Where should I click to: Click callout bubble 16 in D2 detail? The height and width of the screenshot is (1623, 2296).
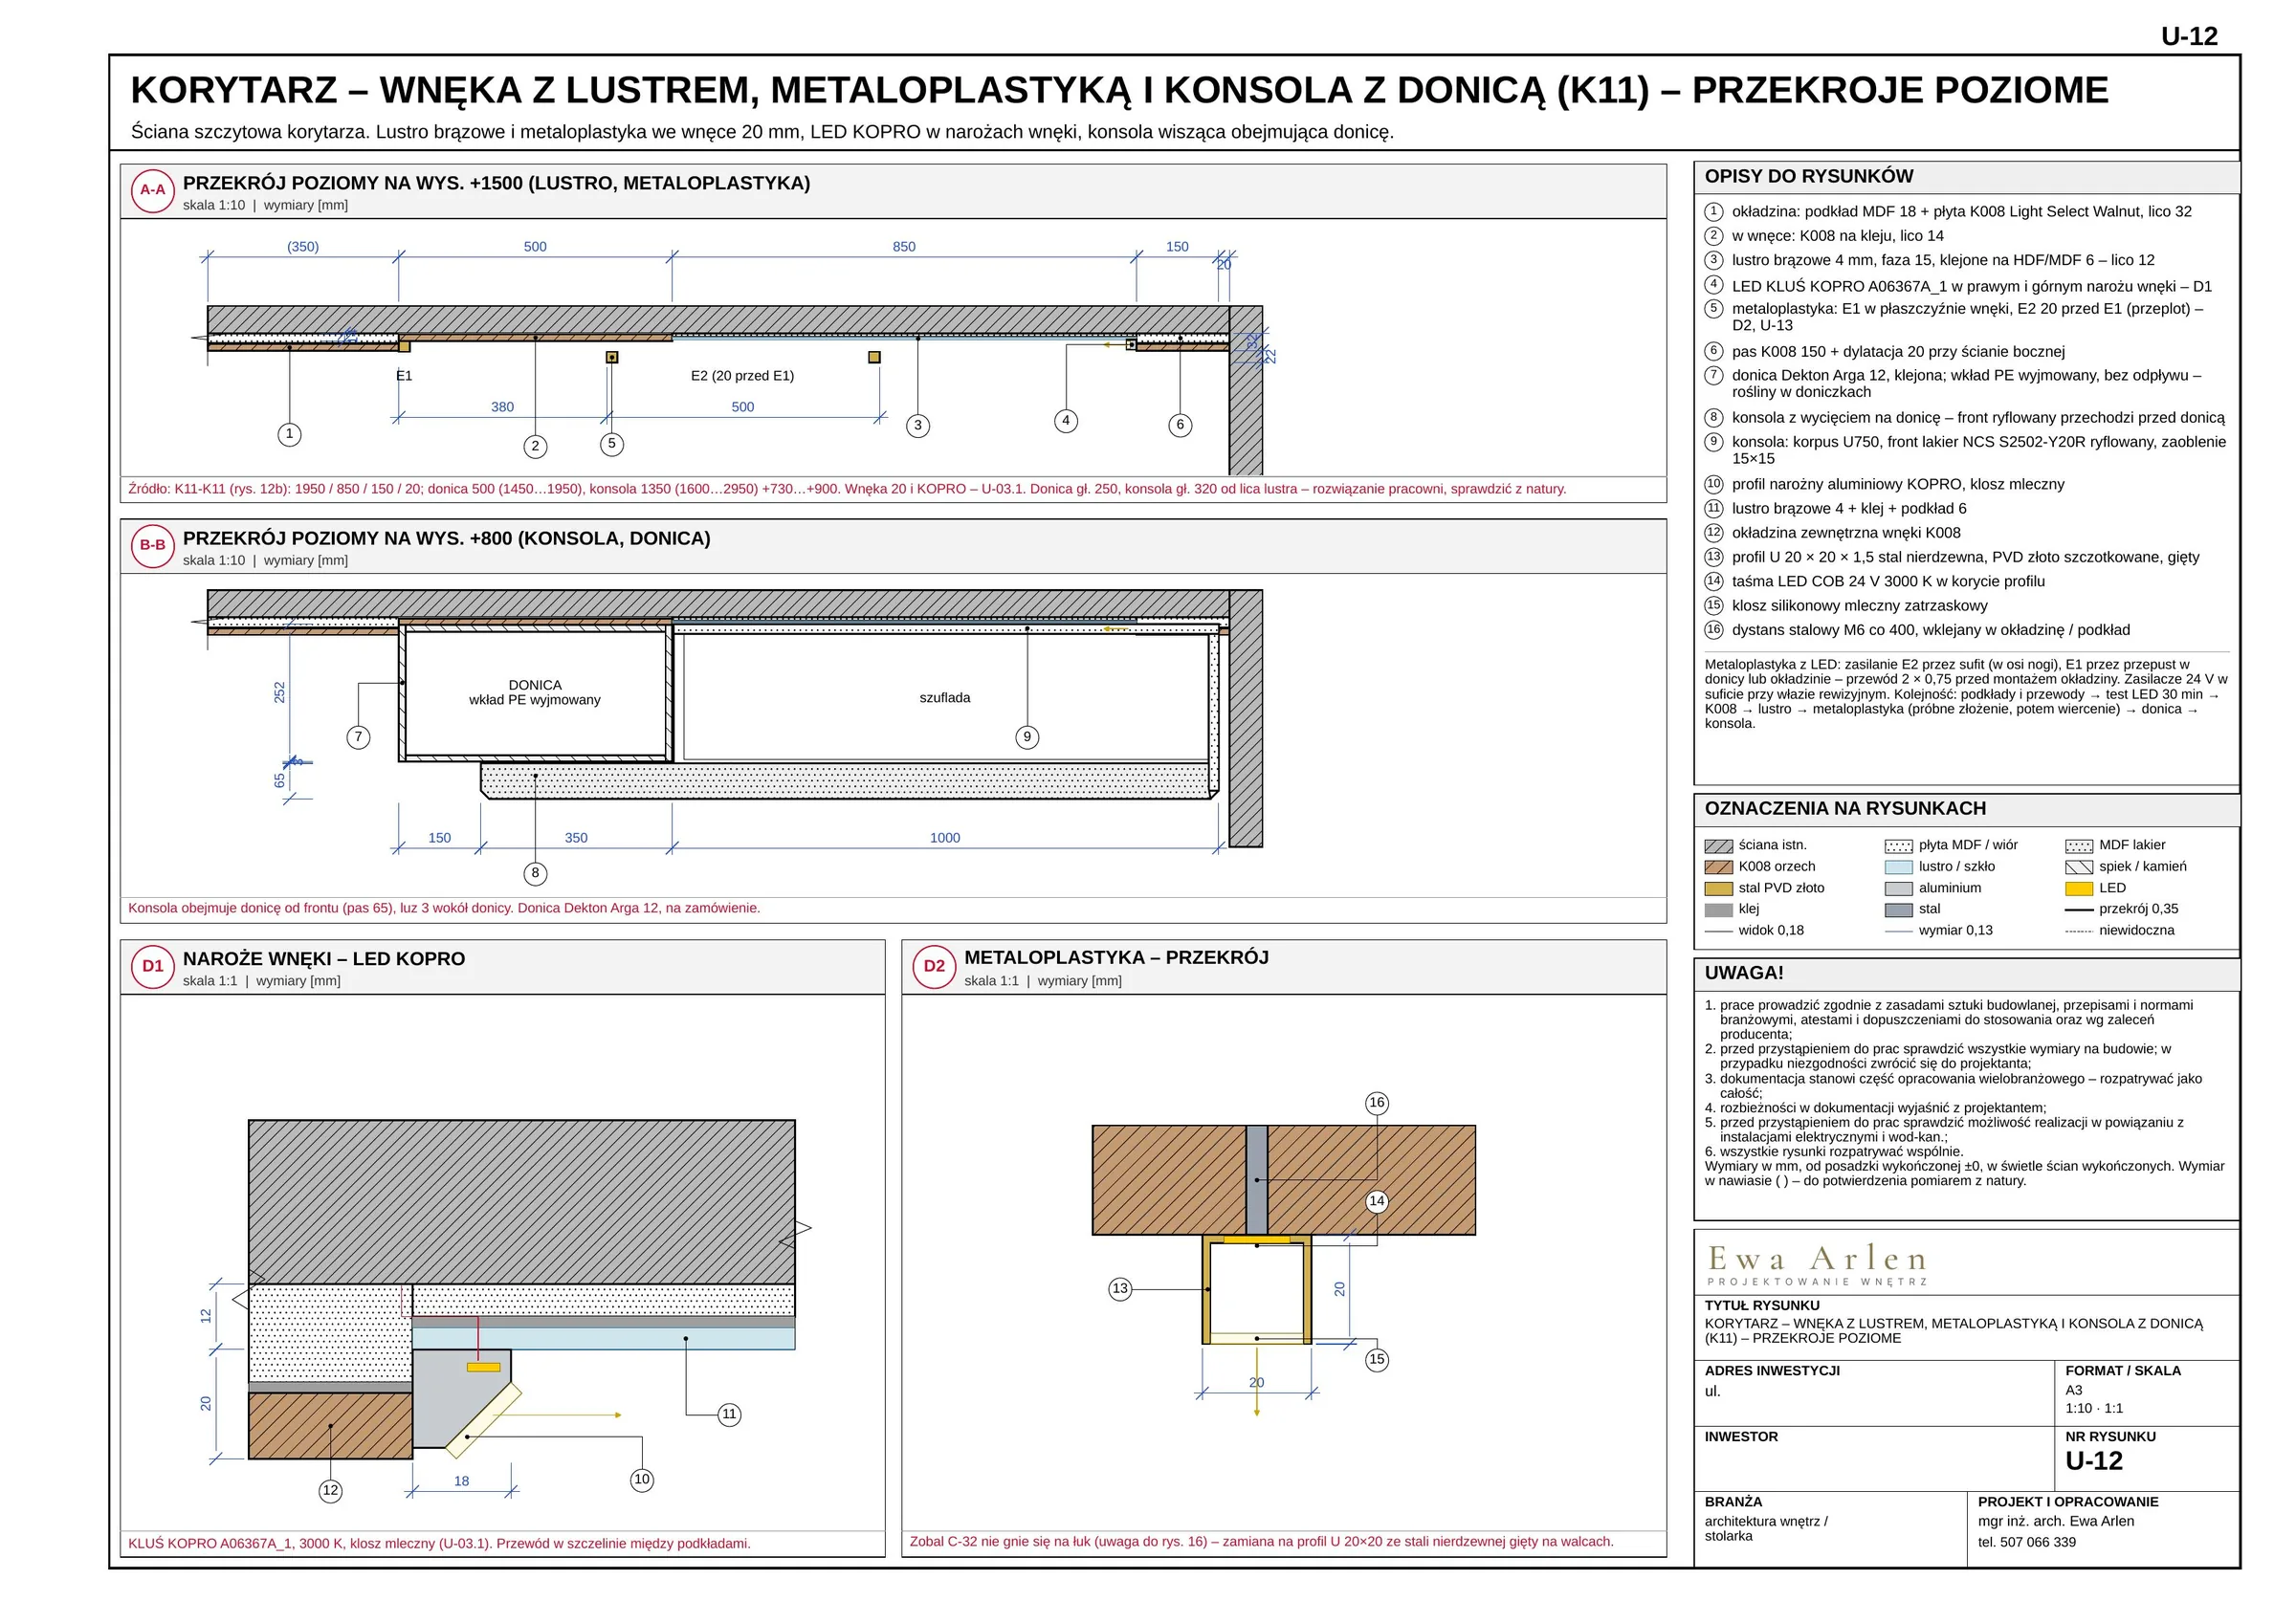tap(1377, 1103)
